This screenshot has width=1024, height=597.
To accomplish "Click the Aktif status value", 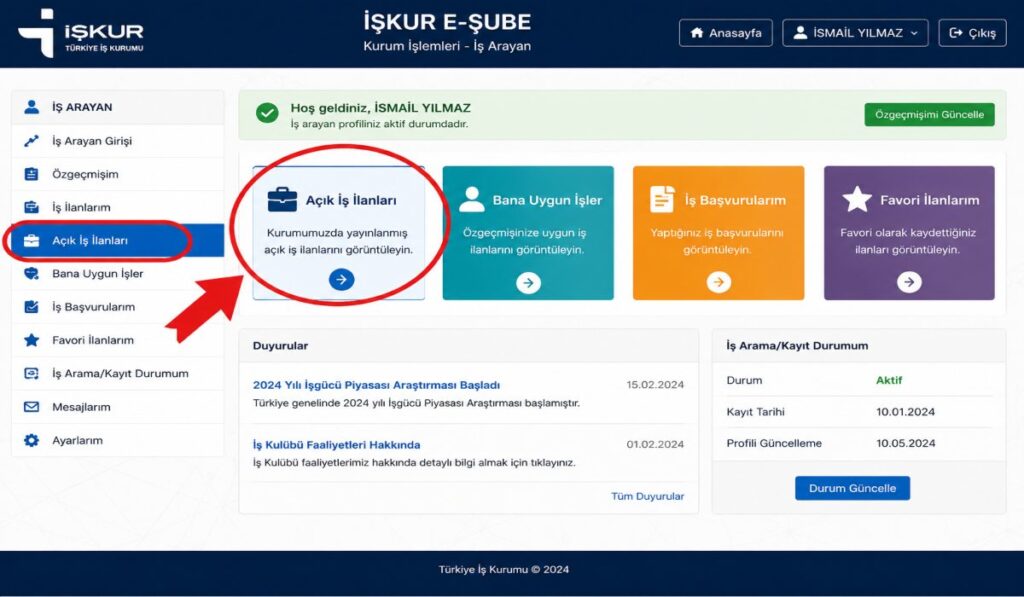I will (889, 380).
